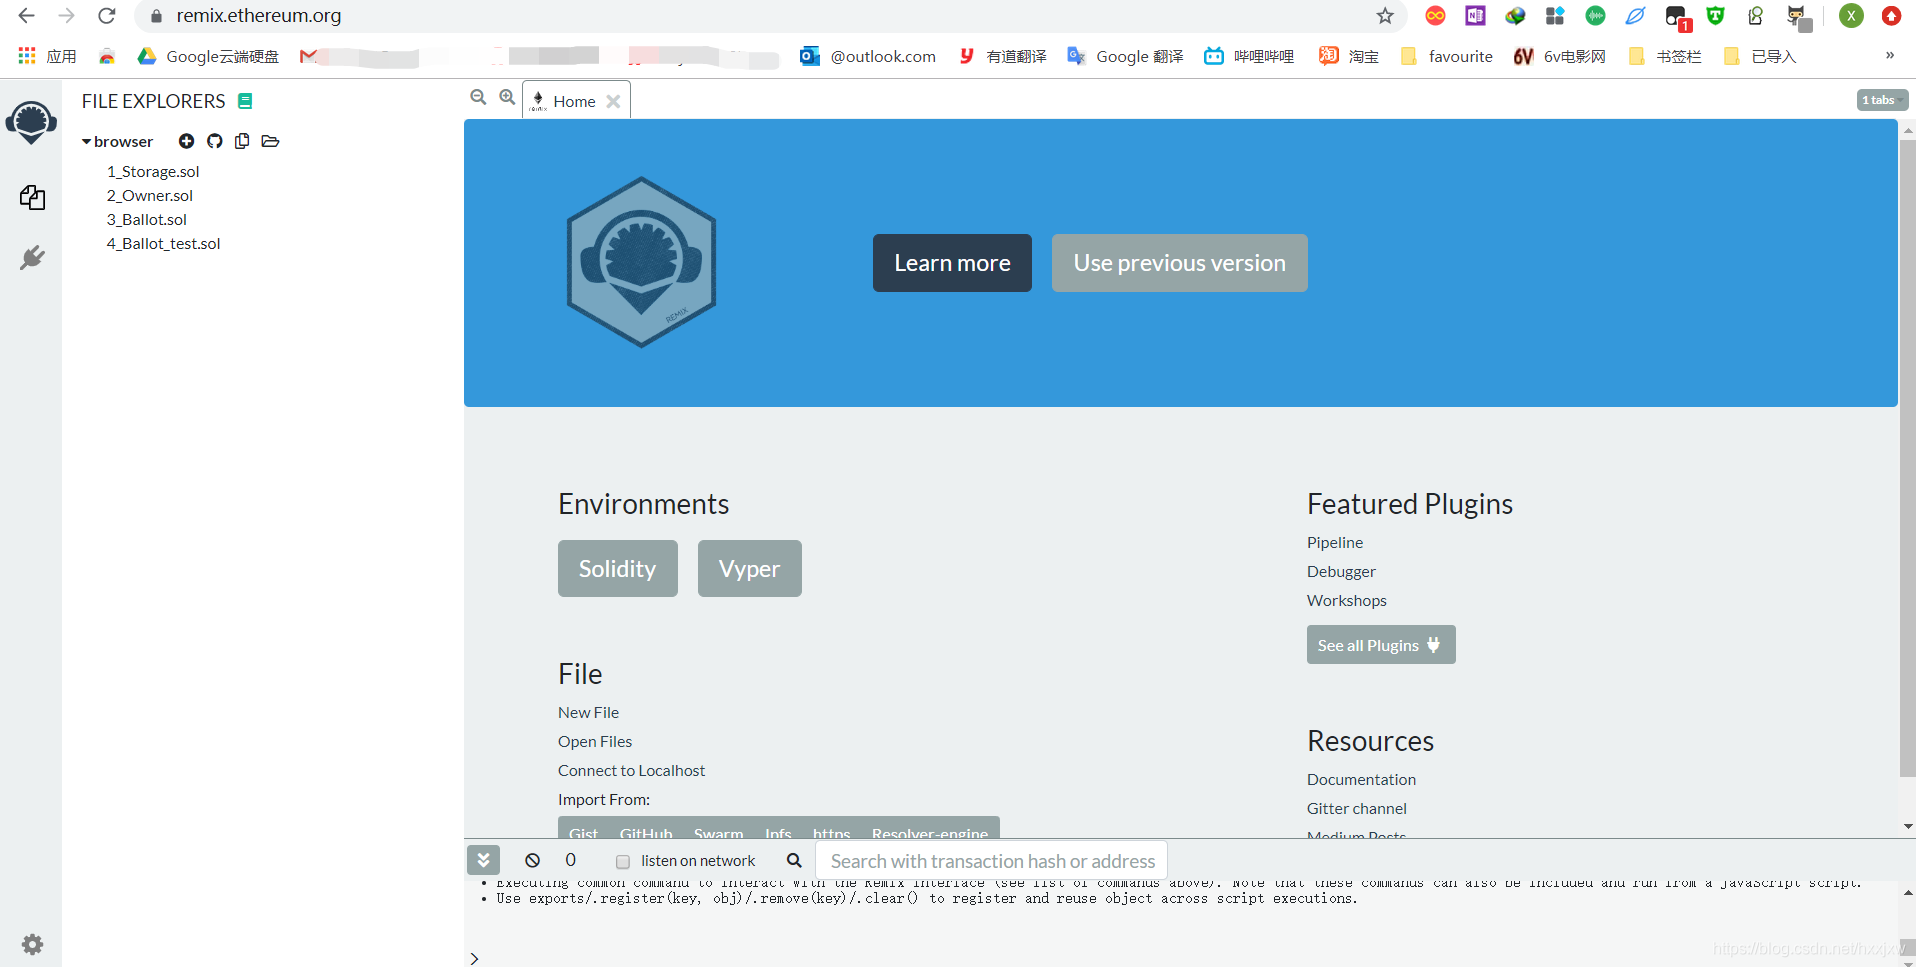Image resolution: width=1916 pixels, height=967 pixels.
Task: Click the terminal search magnifier icon
Action: click(794, 860)
